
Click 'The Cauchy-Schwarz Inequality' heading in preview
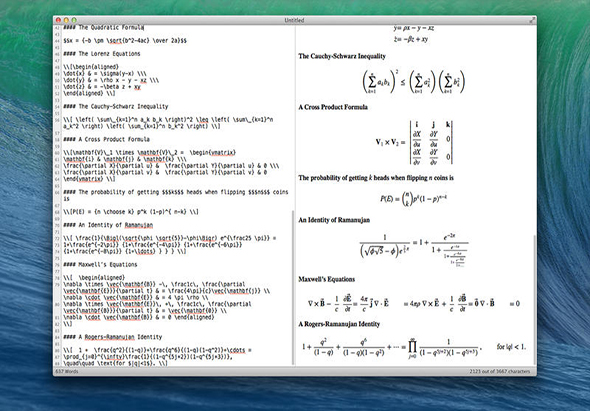point(342,56)
